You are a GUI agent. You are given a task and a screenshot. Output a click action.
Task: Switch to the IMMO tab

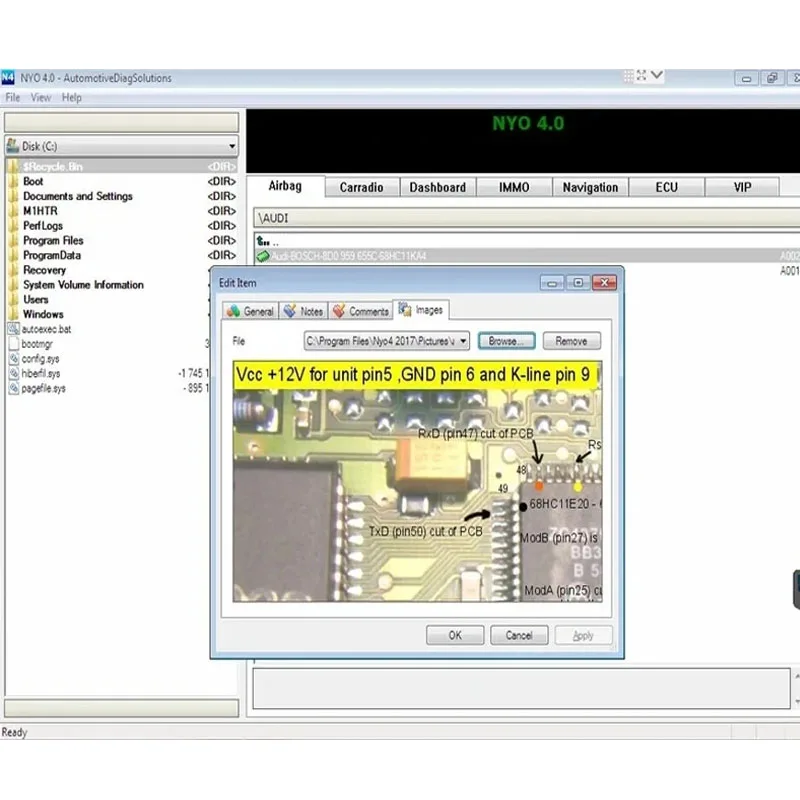click(514, 187)
